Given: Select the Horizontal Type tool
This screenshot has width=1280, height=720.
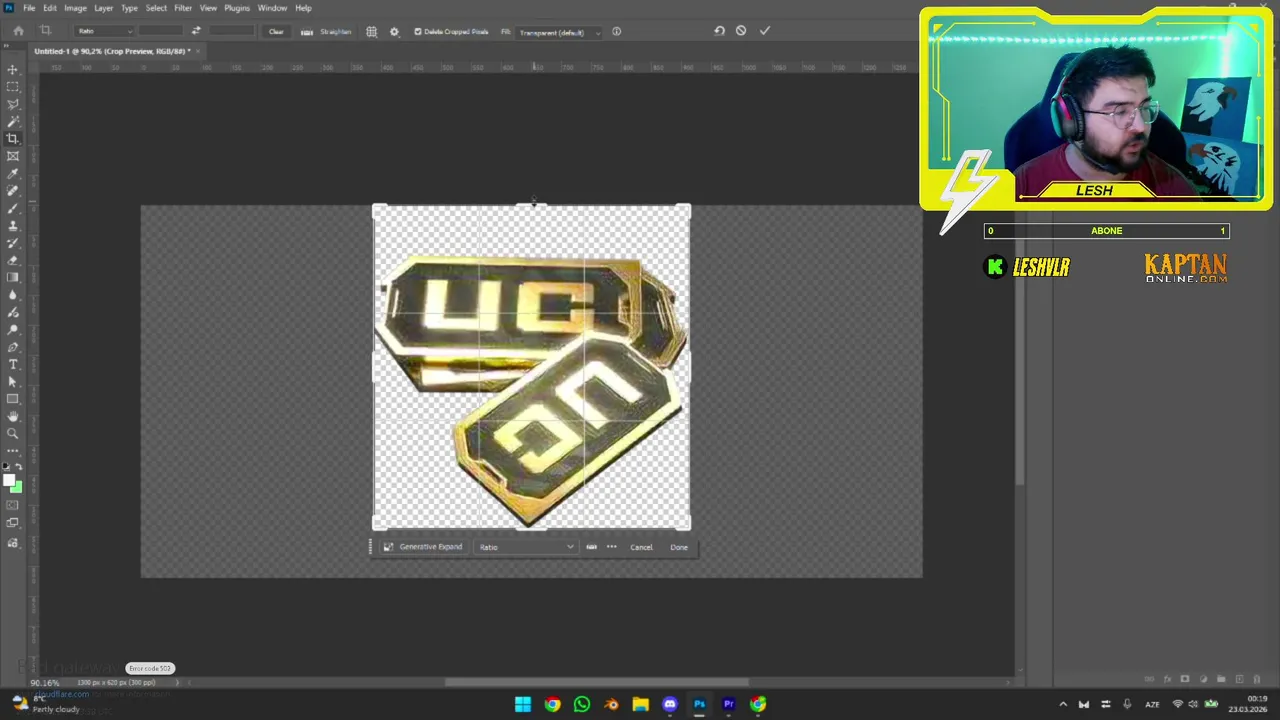Looking at the screenshot, I should tap(13, 364).
